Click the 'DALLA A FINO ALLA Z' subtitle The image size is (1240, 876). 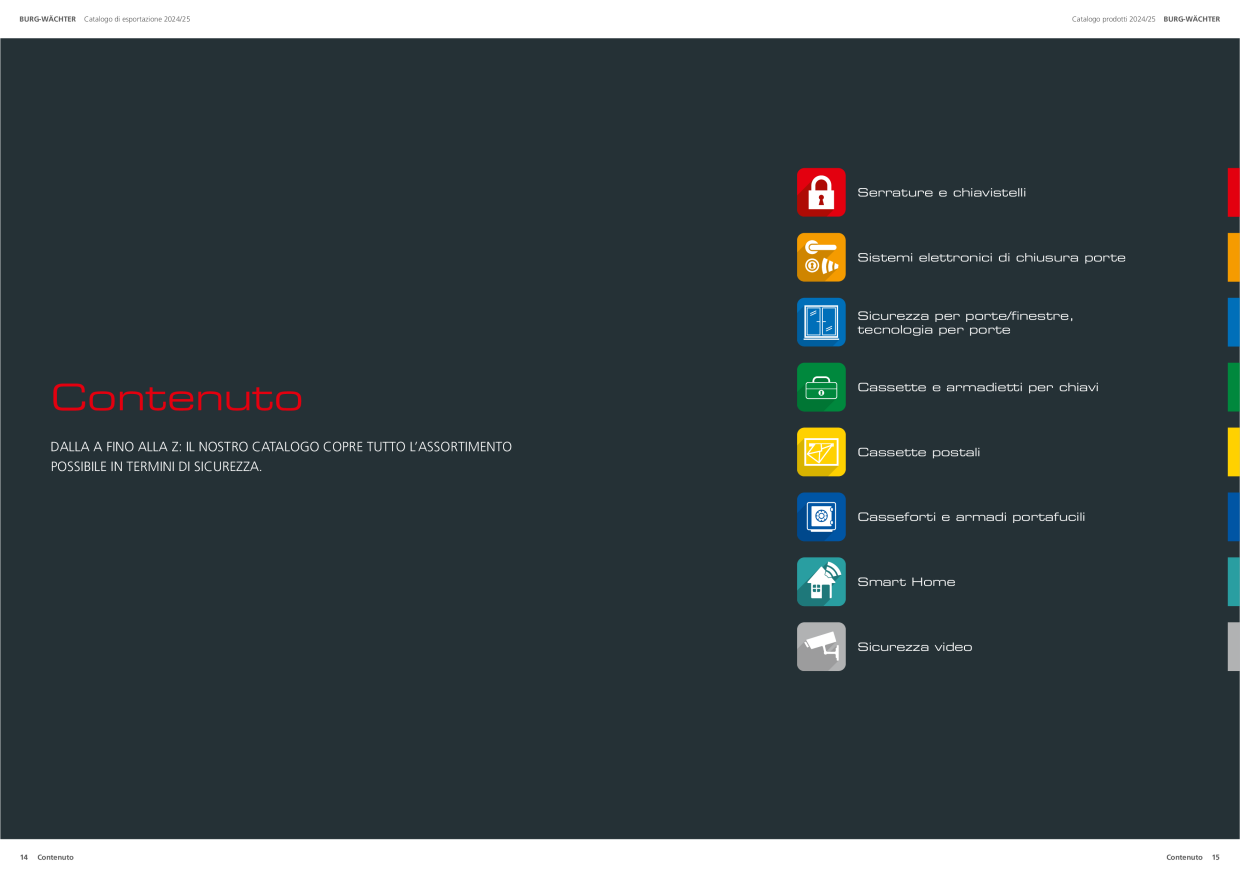pyautogui.click(x=281, y=456)
